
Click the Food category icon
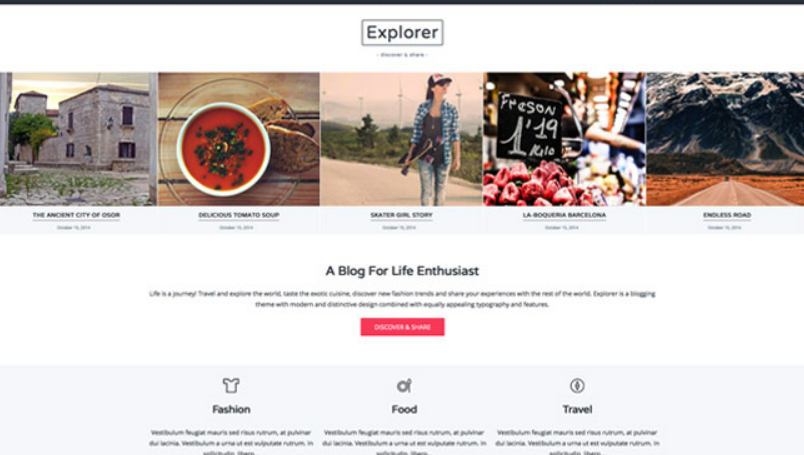[x=404, y=385]
